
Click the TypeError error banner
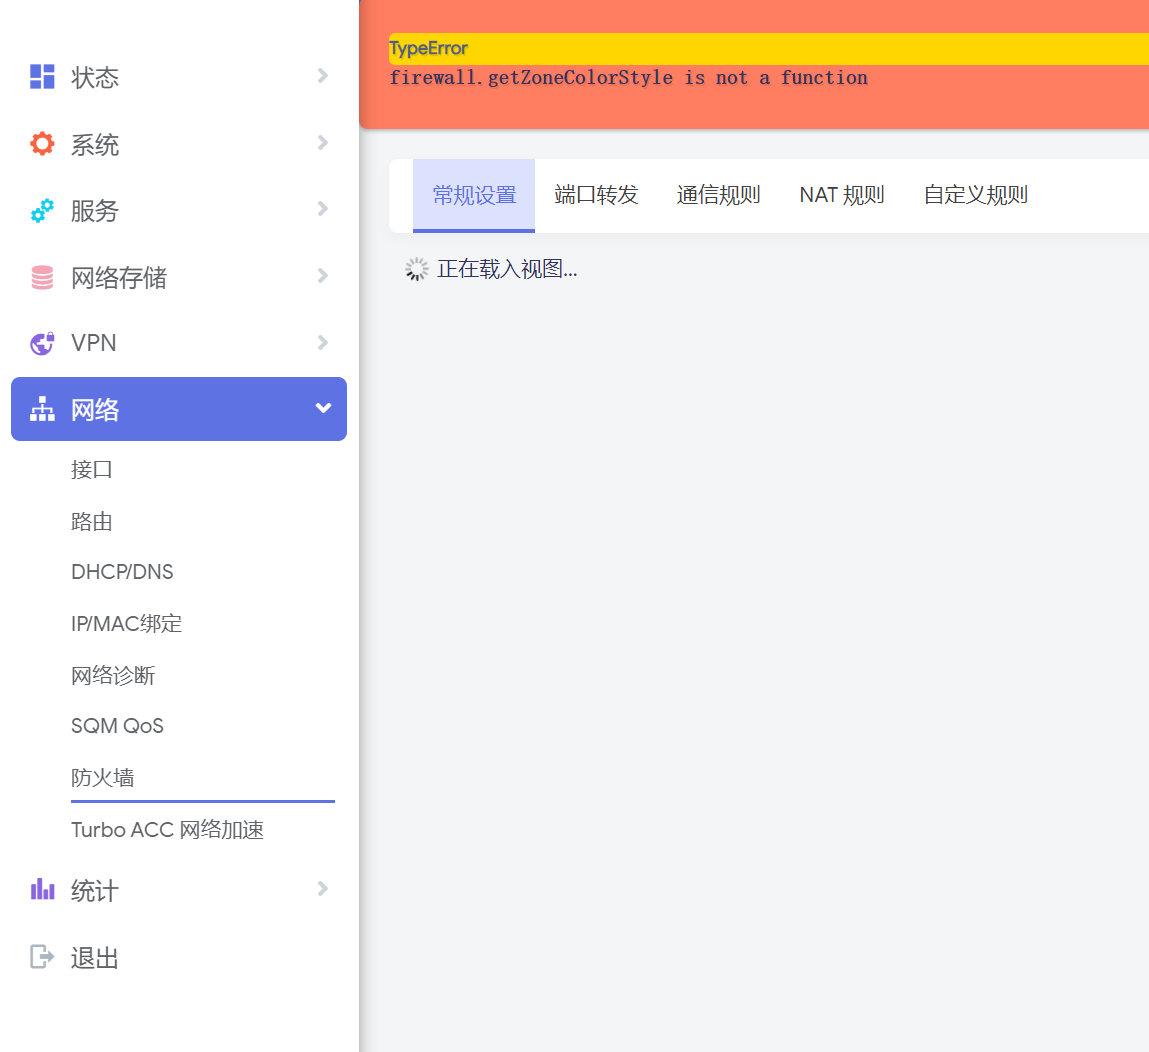point(428,48)
